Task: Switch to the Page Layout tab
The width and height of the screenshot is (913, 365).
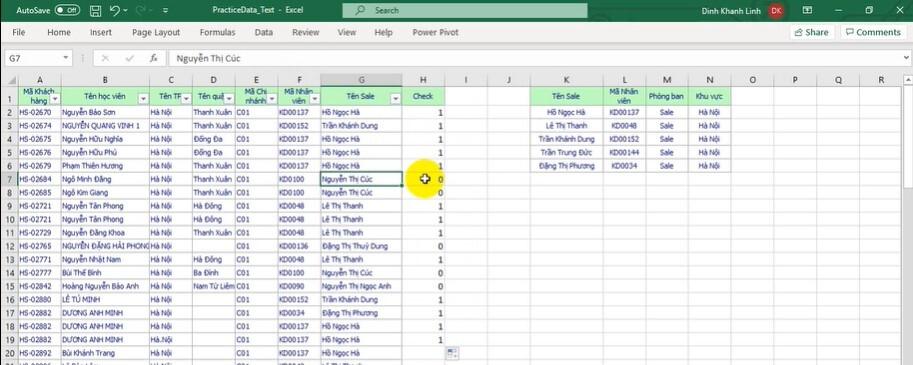Action: [156, 33]
